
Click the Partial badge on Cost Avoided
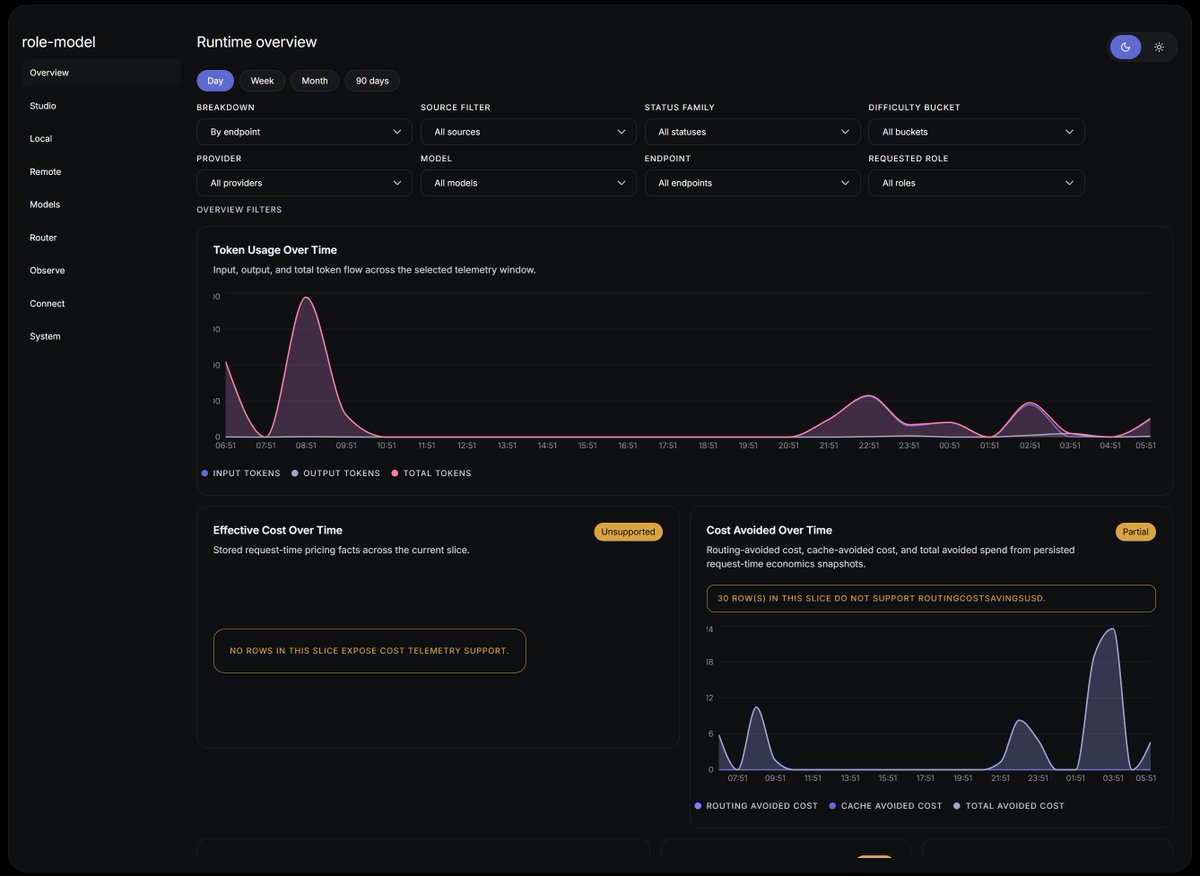(1135, 532)
